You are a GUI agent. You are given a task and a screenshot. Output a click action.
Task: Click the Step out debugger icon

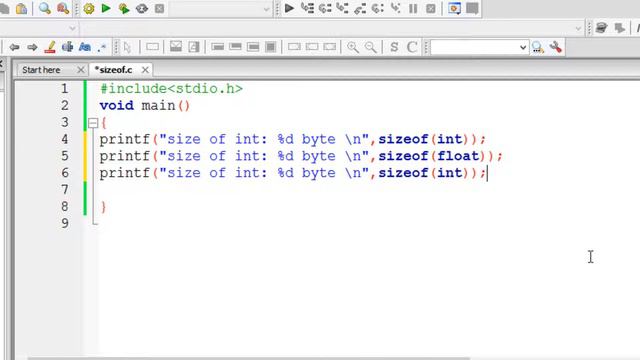pyautogui.click(x=360, y=8)
